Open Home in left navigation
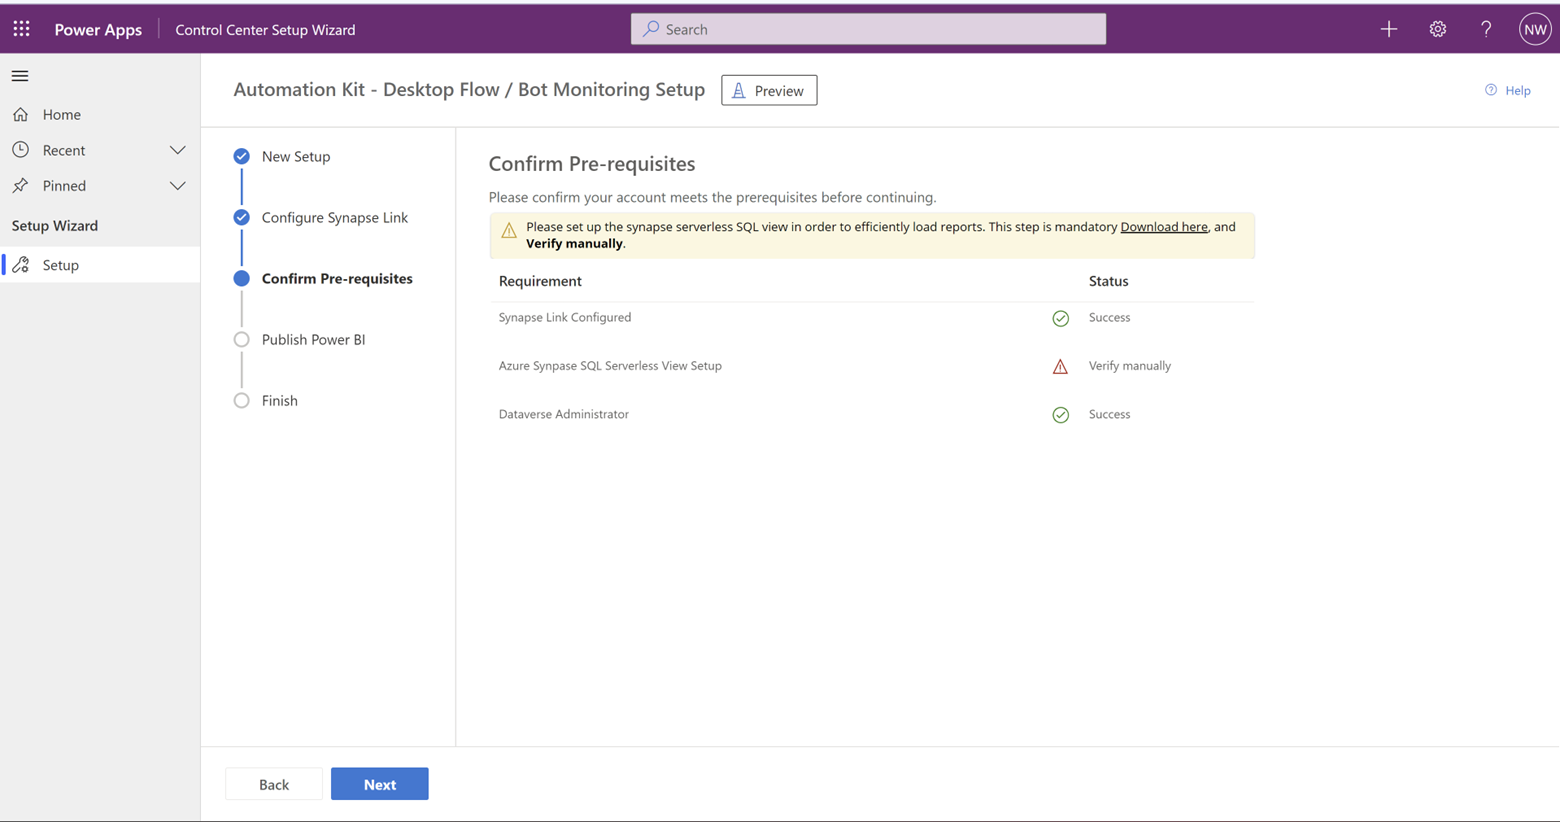 click(100, 114)
